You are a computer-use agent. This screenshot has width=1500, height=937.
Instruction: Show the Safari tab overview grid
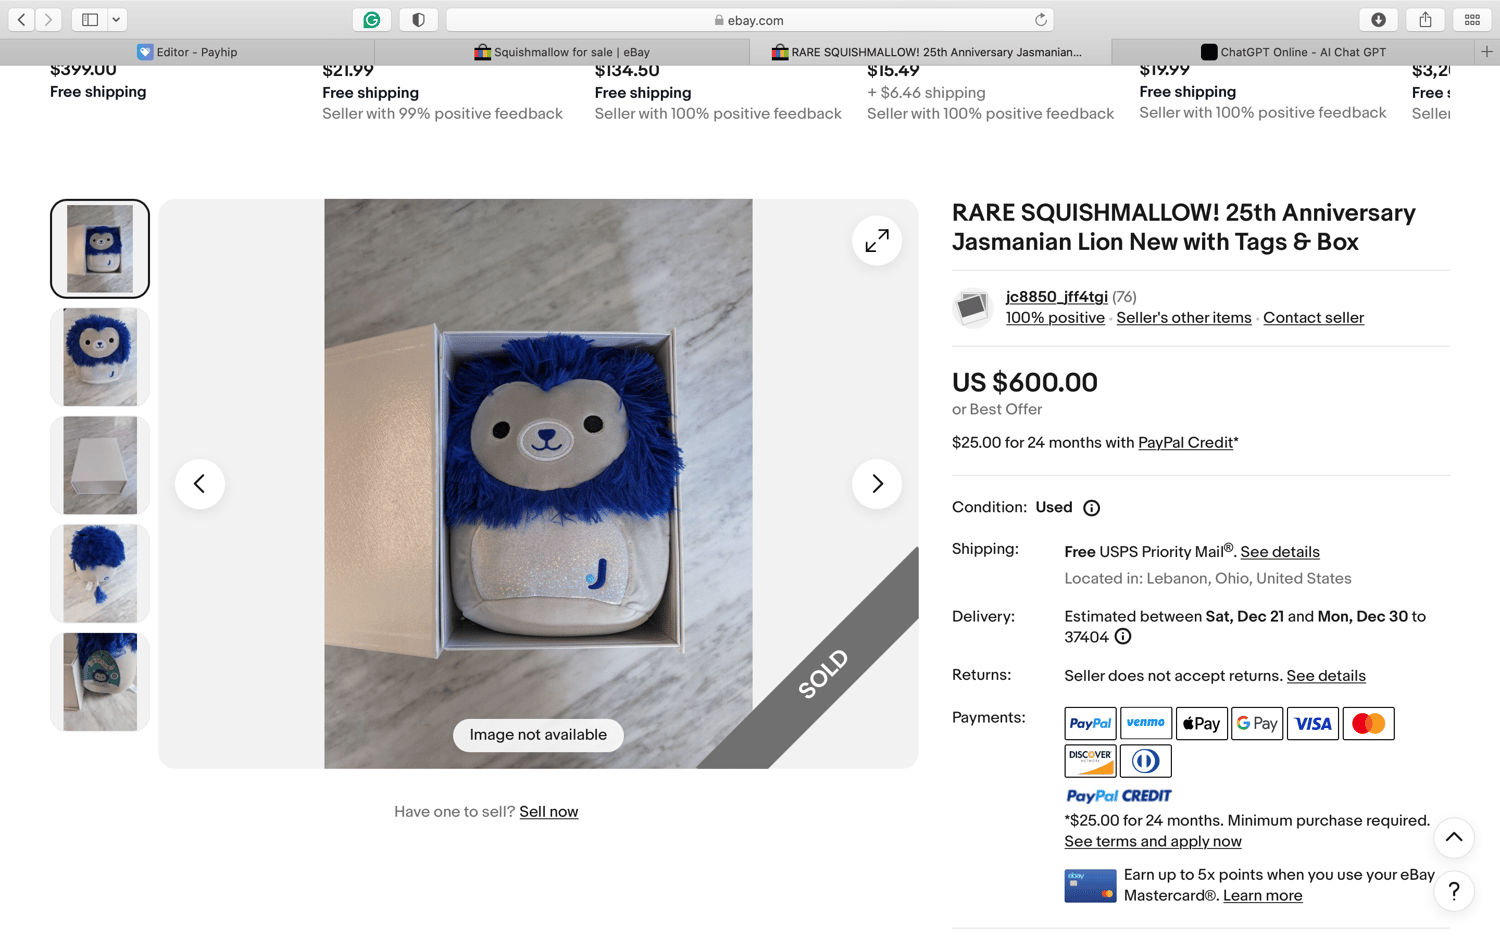[x=1472, y=20]
